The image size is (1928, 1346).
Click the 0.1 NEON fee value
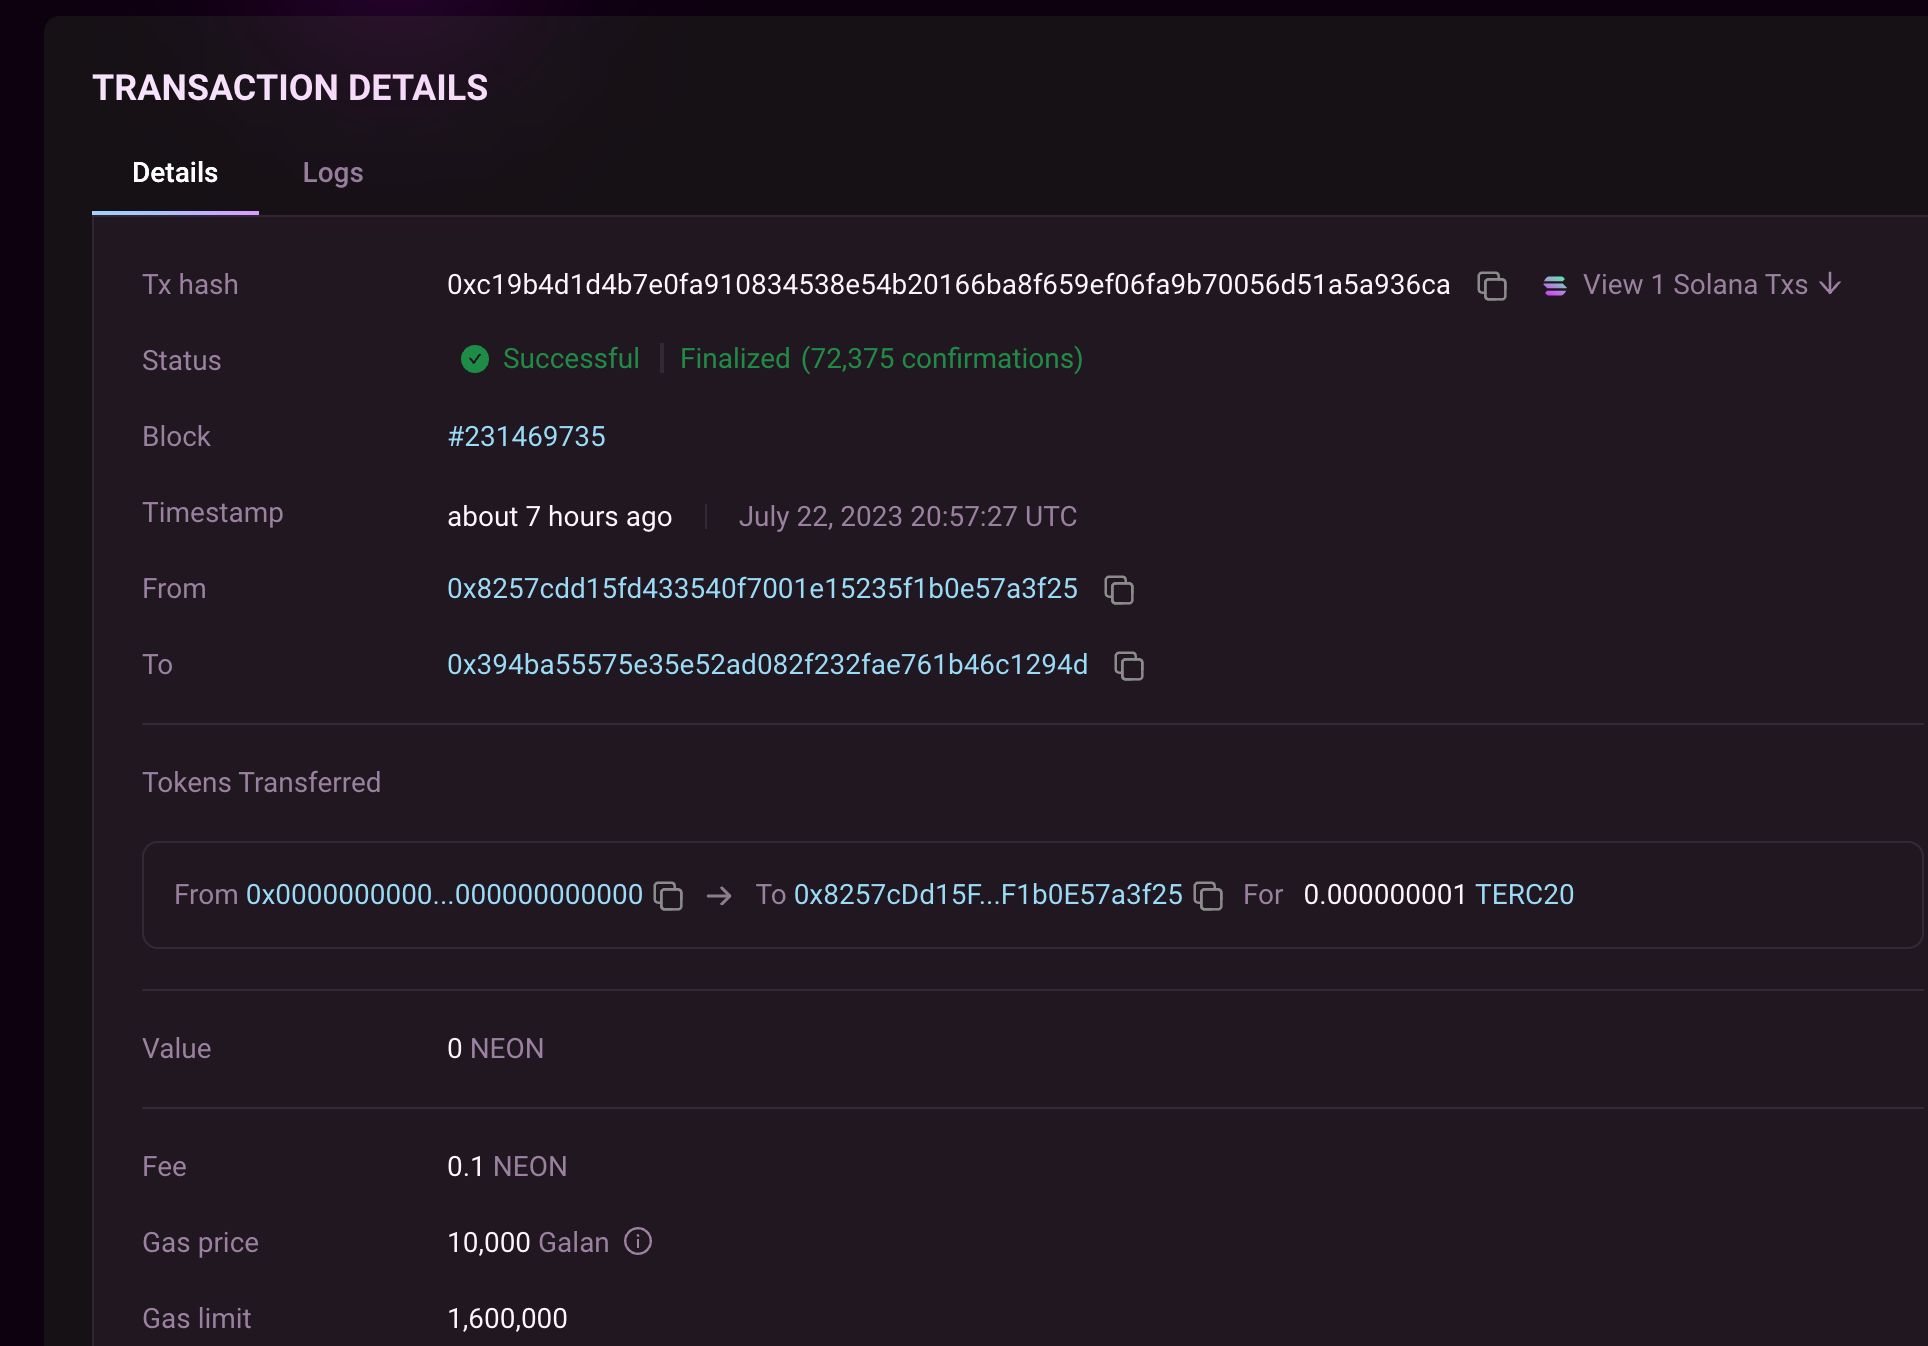(x=507, y=1167)
